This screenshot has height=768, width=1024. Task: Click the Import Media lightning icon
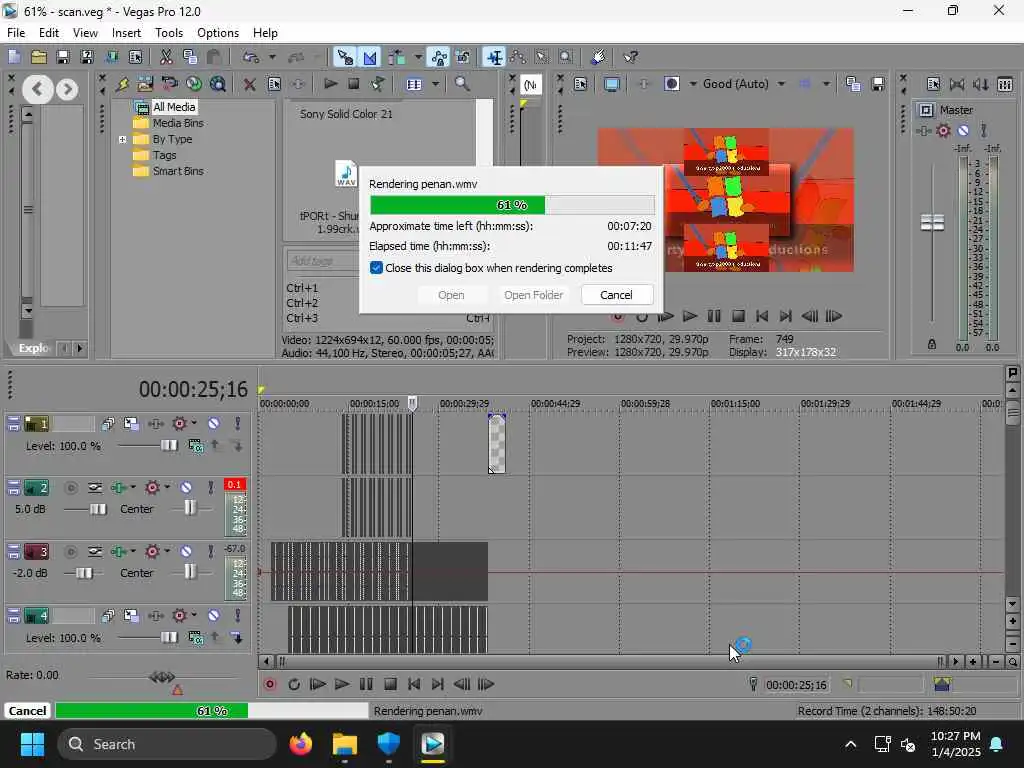point(122,84)
